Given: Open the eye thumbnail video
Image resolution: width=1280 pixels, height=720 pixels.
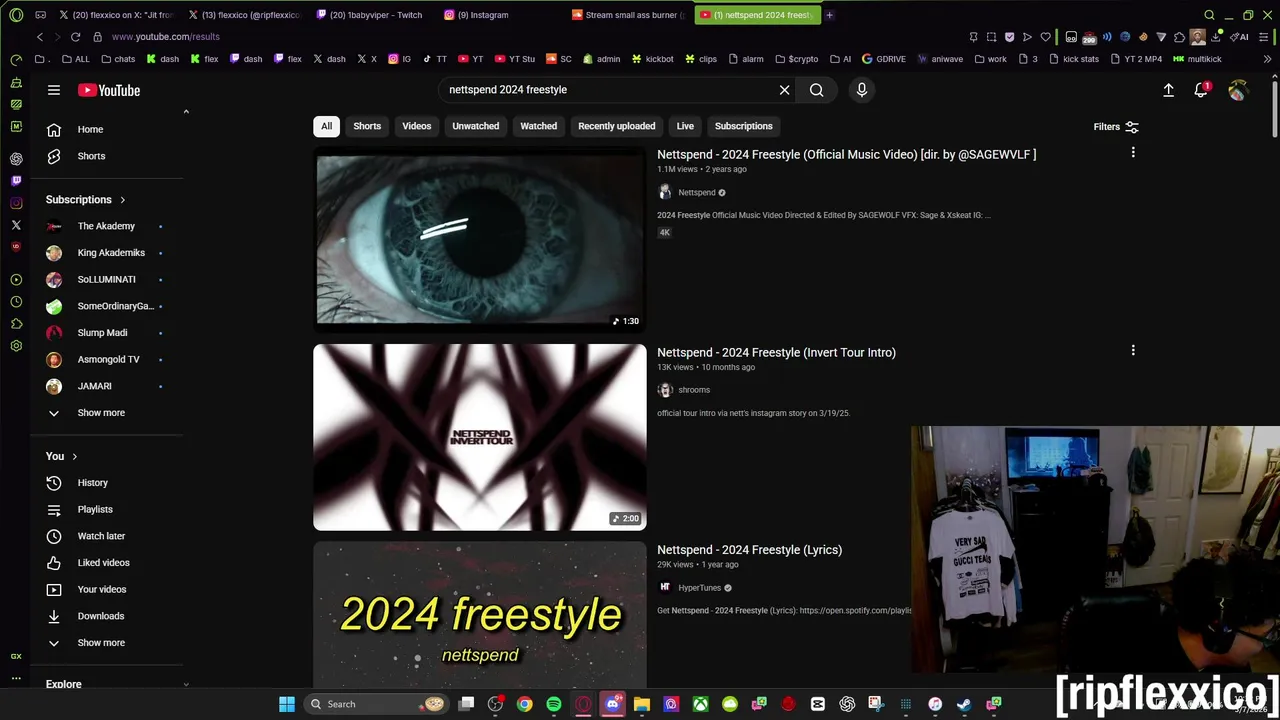Looking at the screenshot, I should (480, 240).
